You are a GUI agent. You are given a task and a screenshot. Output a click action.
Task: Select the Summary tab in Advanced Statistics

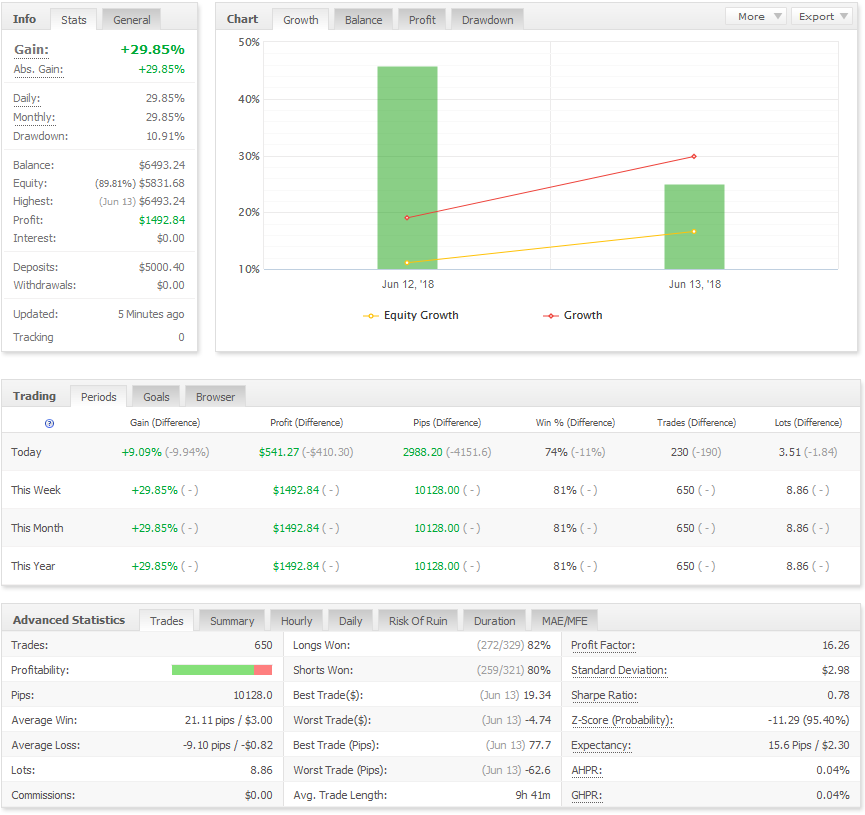232,621
